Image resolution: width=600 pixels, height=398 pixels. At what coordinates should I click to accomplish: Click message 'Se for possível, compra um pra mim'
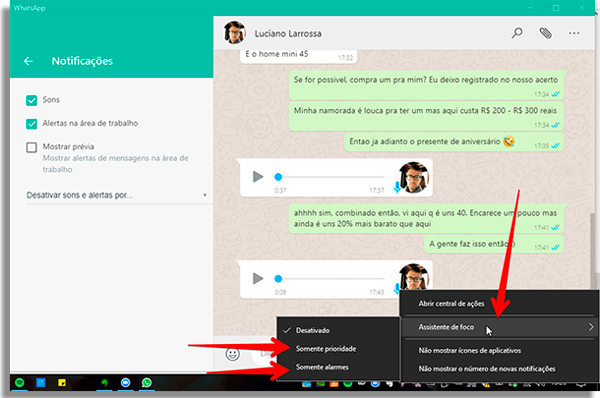click(426, 85)
